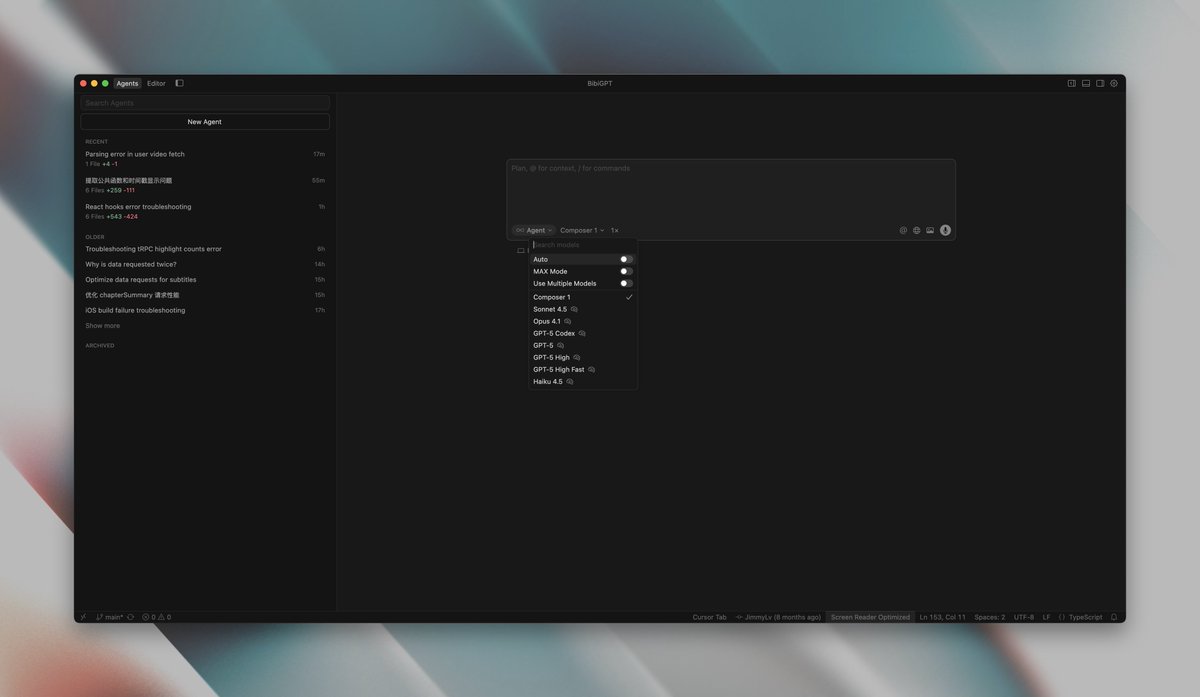Viewport: 1200px width, 697px height.
Task: Click the Search Agents input field
Action: pyautogui.click(x=204, y=102)
